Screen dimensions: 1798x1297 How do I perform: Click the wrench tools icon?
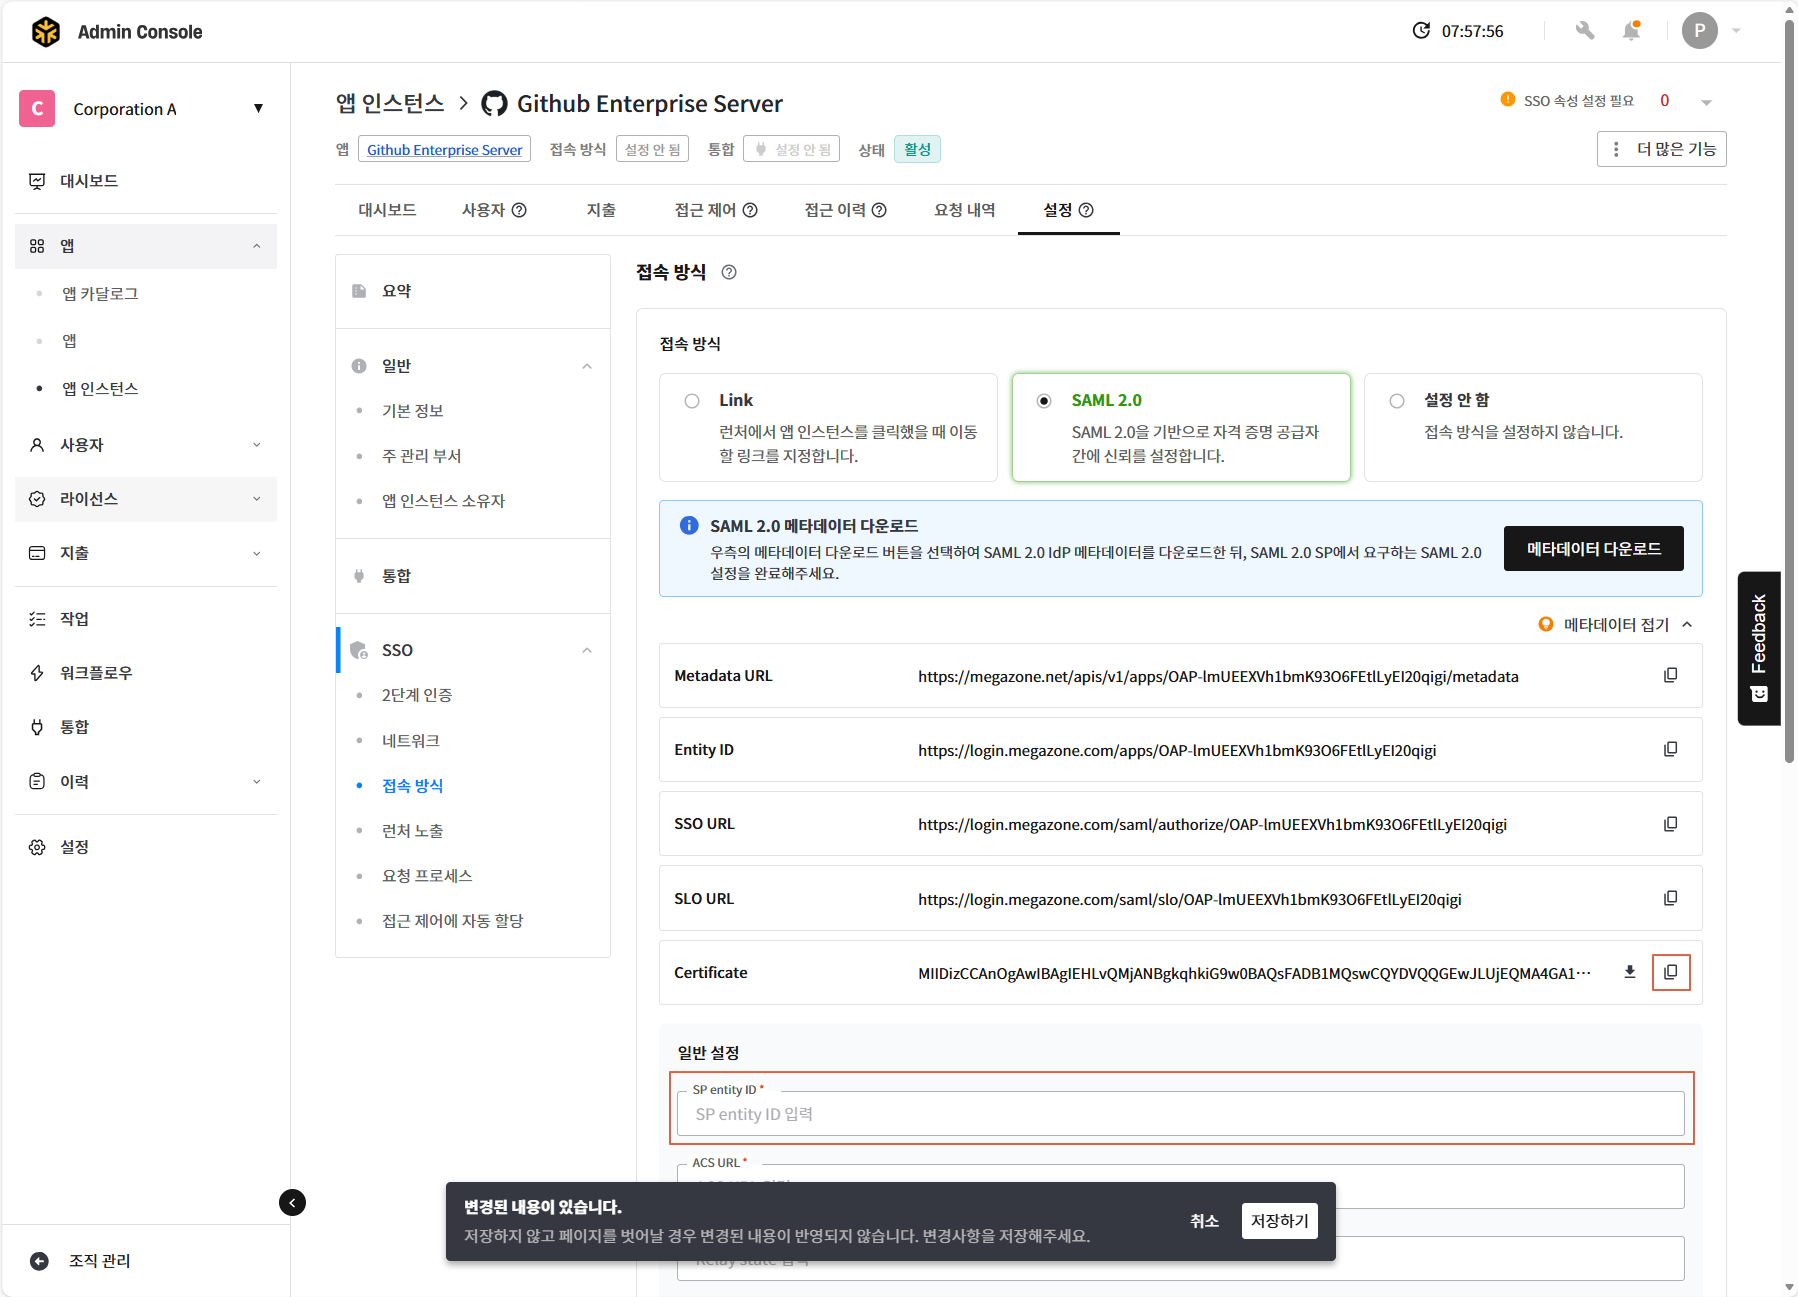pos(1585,31)
